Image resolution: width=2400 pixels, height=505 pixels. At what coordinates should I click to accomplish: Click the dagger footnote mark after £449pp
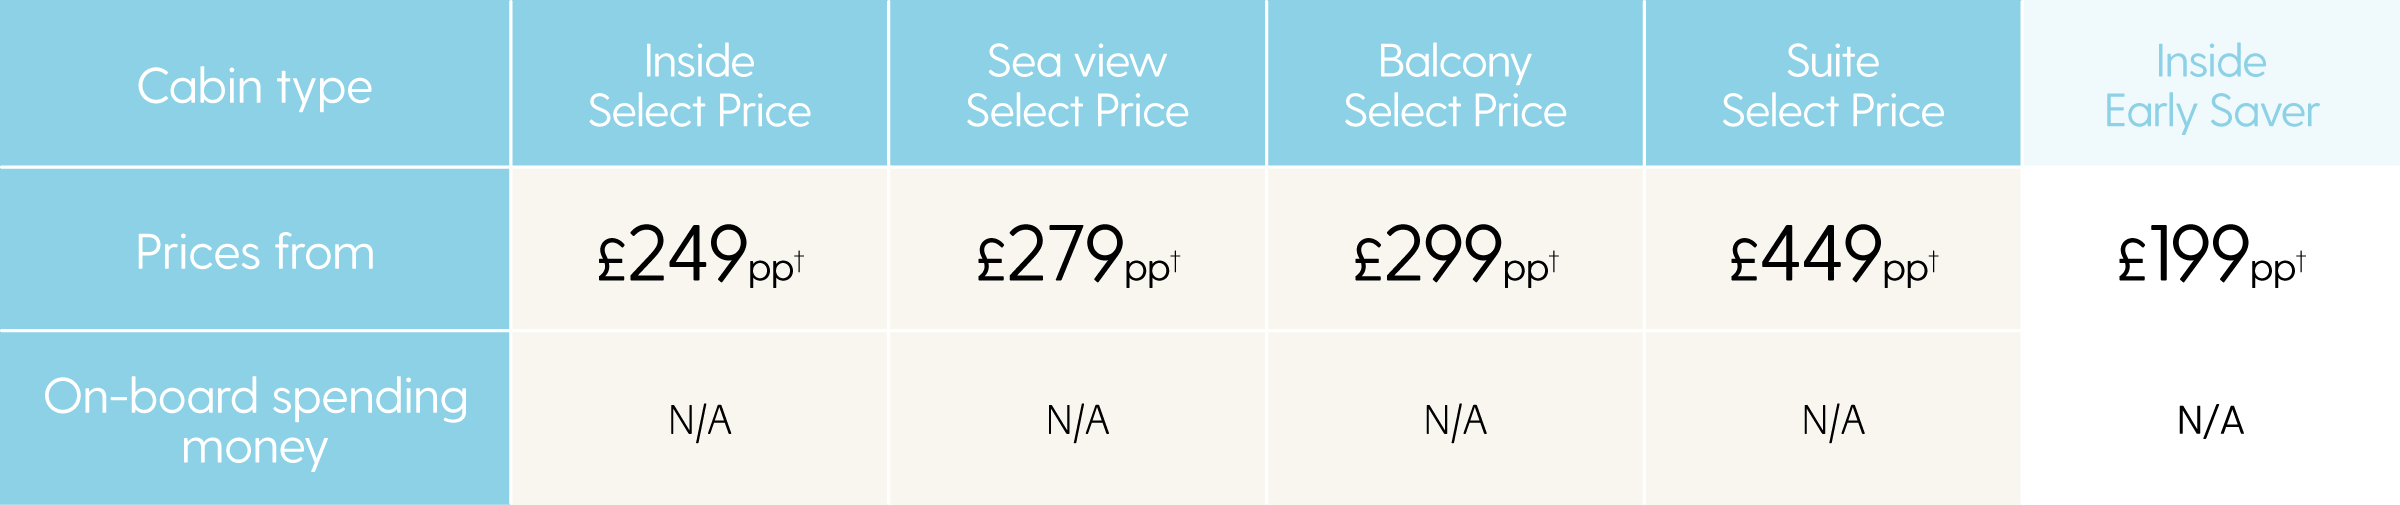click(x=1934, y=261)
